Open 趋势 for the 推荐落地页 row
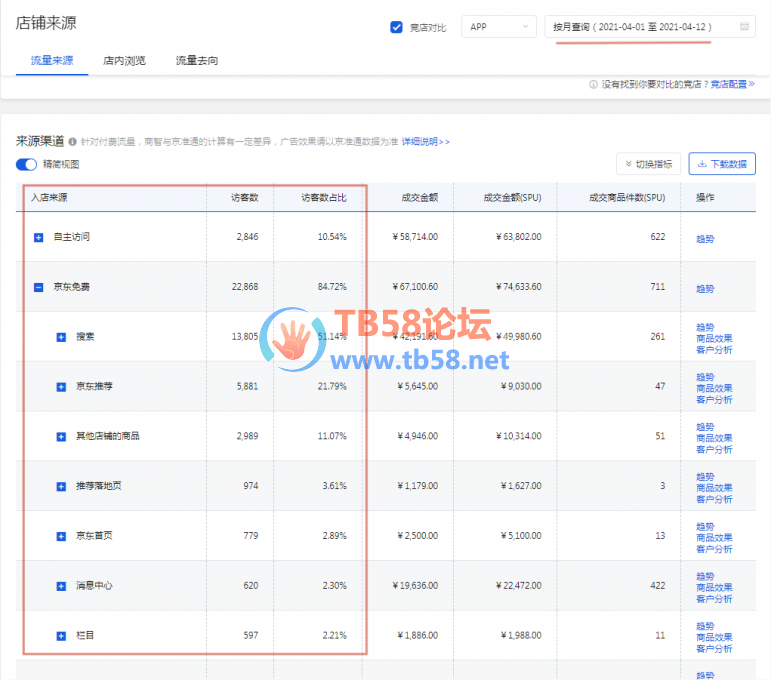 pyautogui.click(x=705, y=476)
